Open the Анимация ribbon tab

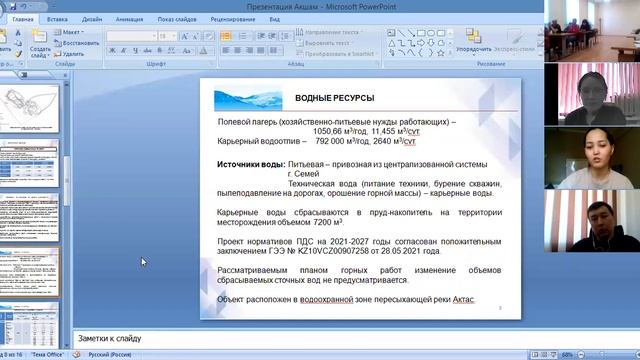point(129,19)
